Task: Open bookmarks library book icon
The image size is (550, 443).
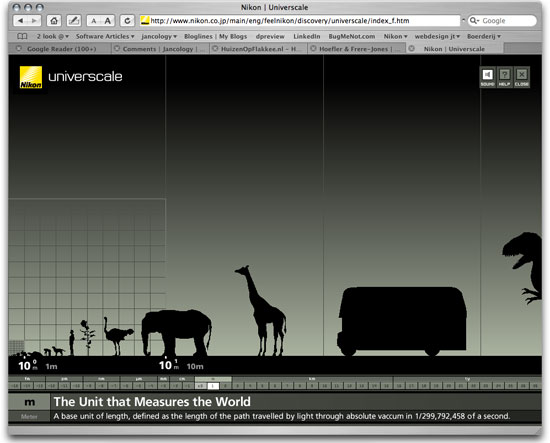Action: tap(22, 36)
